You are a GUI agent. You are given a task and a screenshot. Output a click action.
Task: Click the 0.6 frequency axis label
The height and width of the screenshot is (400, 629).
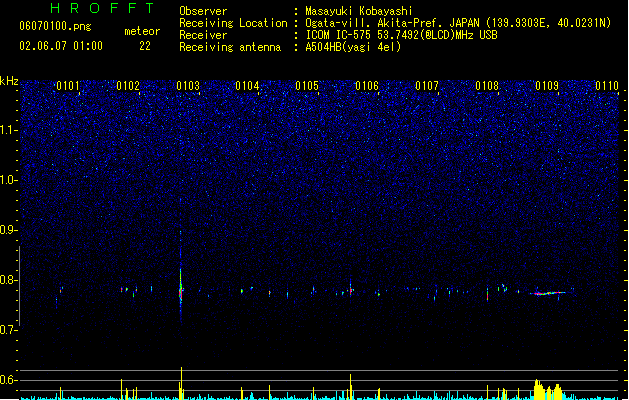8,380
